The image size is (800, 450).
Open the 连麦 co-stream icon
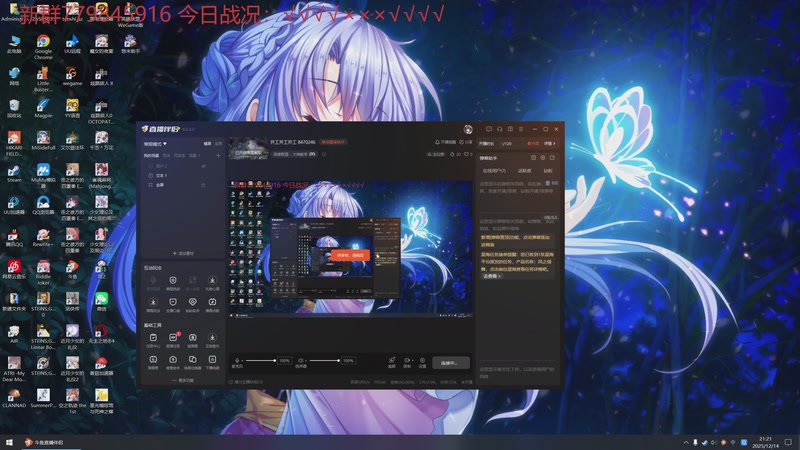point(392,362)
